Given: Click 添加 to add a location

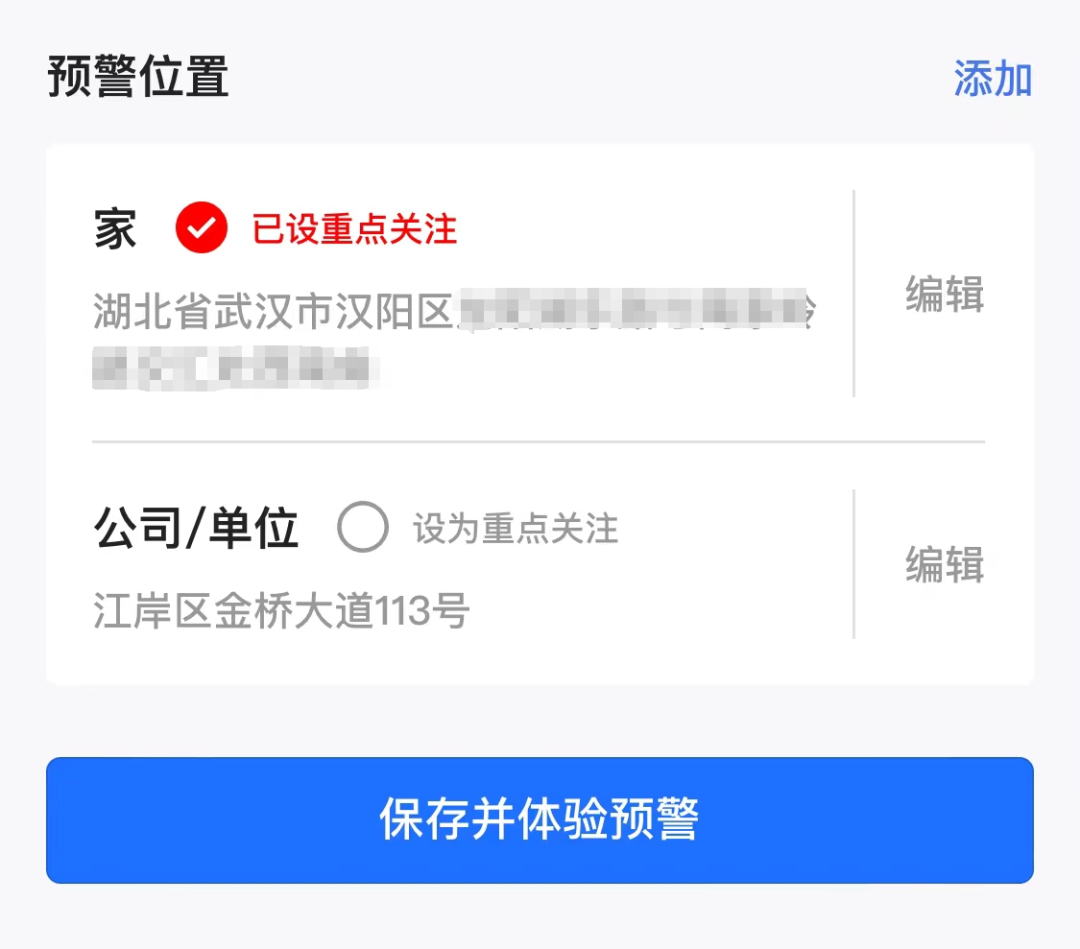Looking at the screenshot, I should tap(992, 79).
